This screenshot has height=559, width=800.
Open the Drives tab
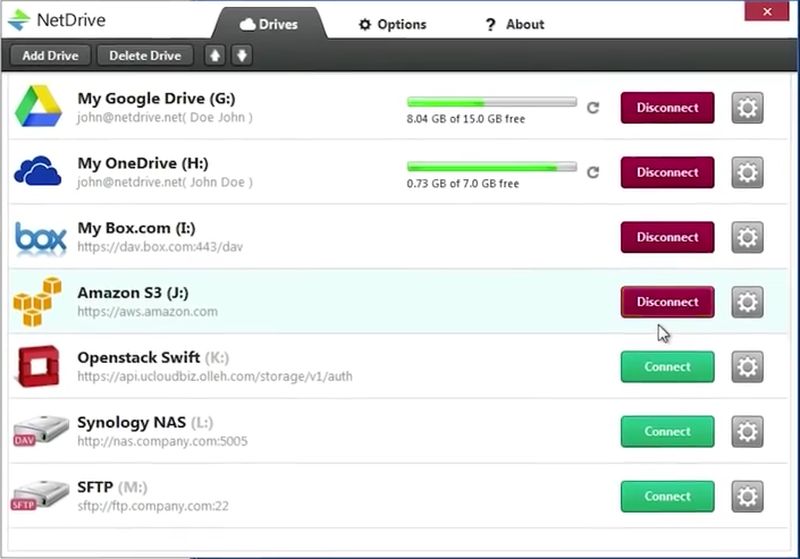(x=269, y=24)
